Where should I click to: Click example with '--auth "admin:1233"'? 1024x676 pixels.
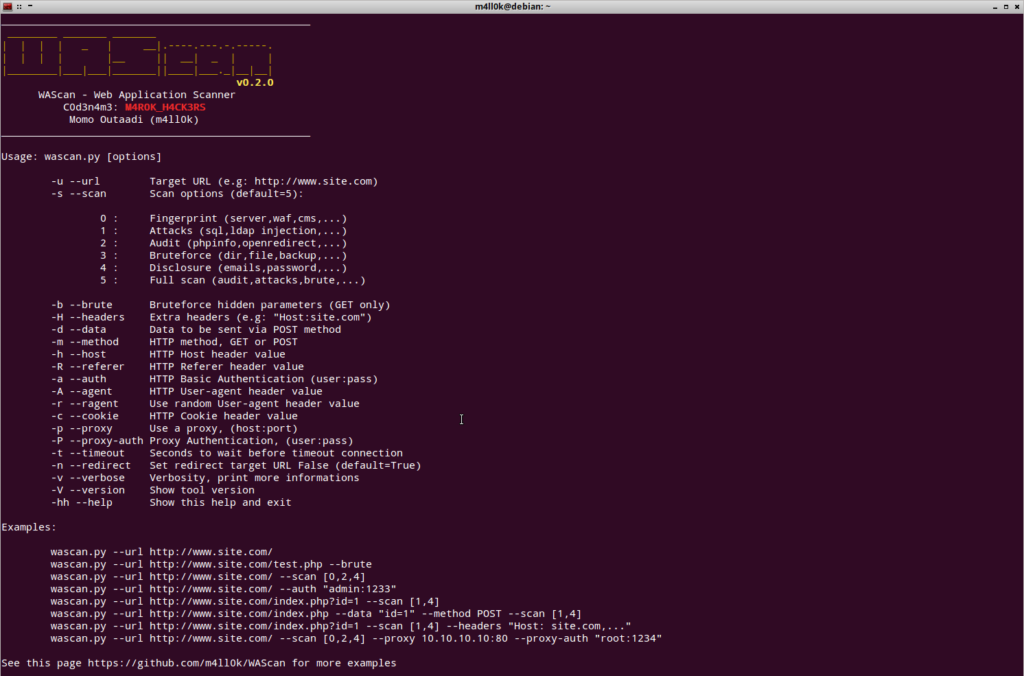coord(223,589)
